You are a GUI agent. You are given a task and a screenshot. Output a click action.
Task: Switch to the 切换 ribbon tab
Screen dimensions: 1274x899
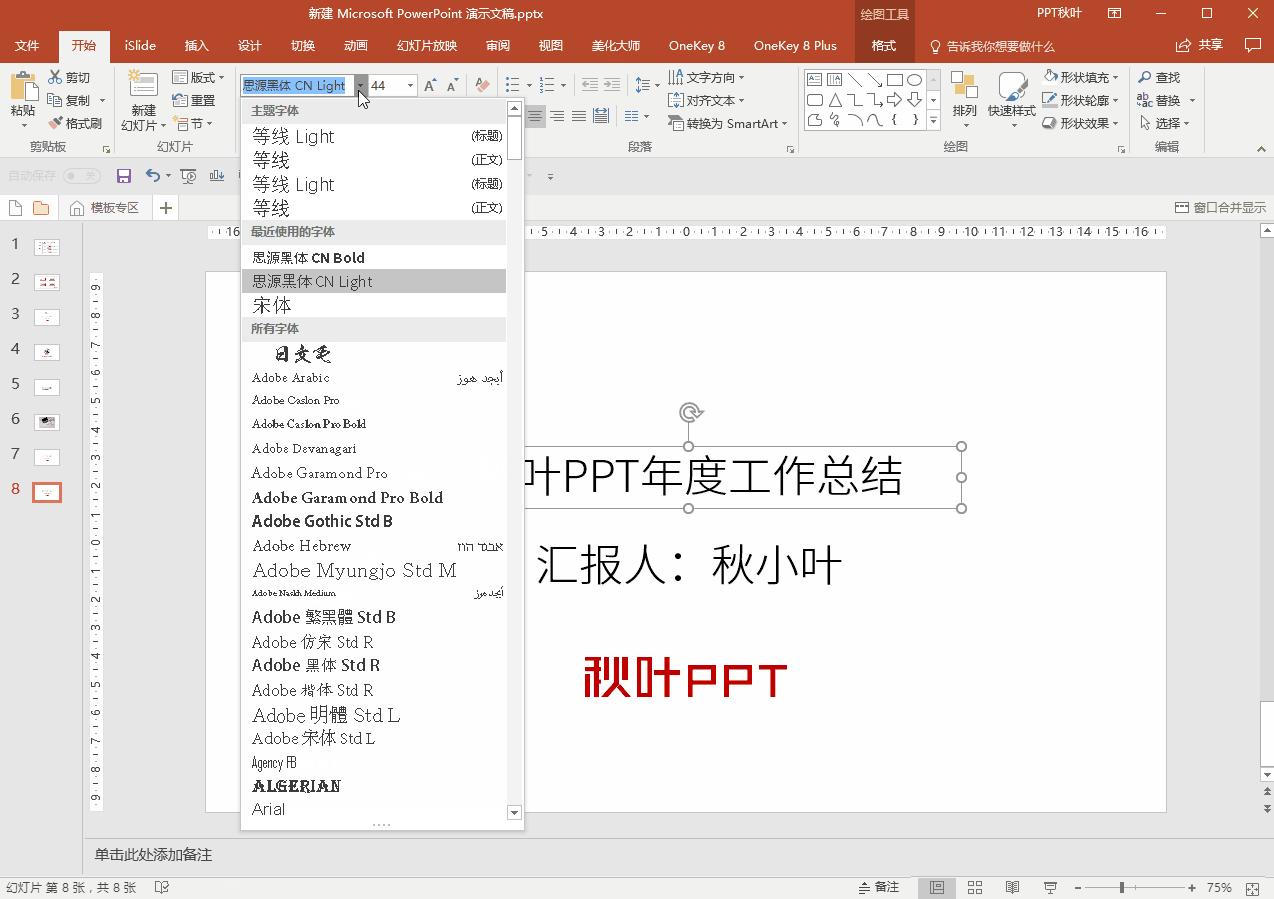(304, 45)
